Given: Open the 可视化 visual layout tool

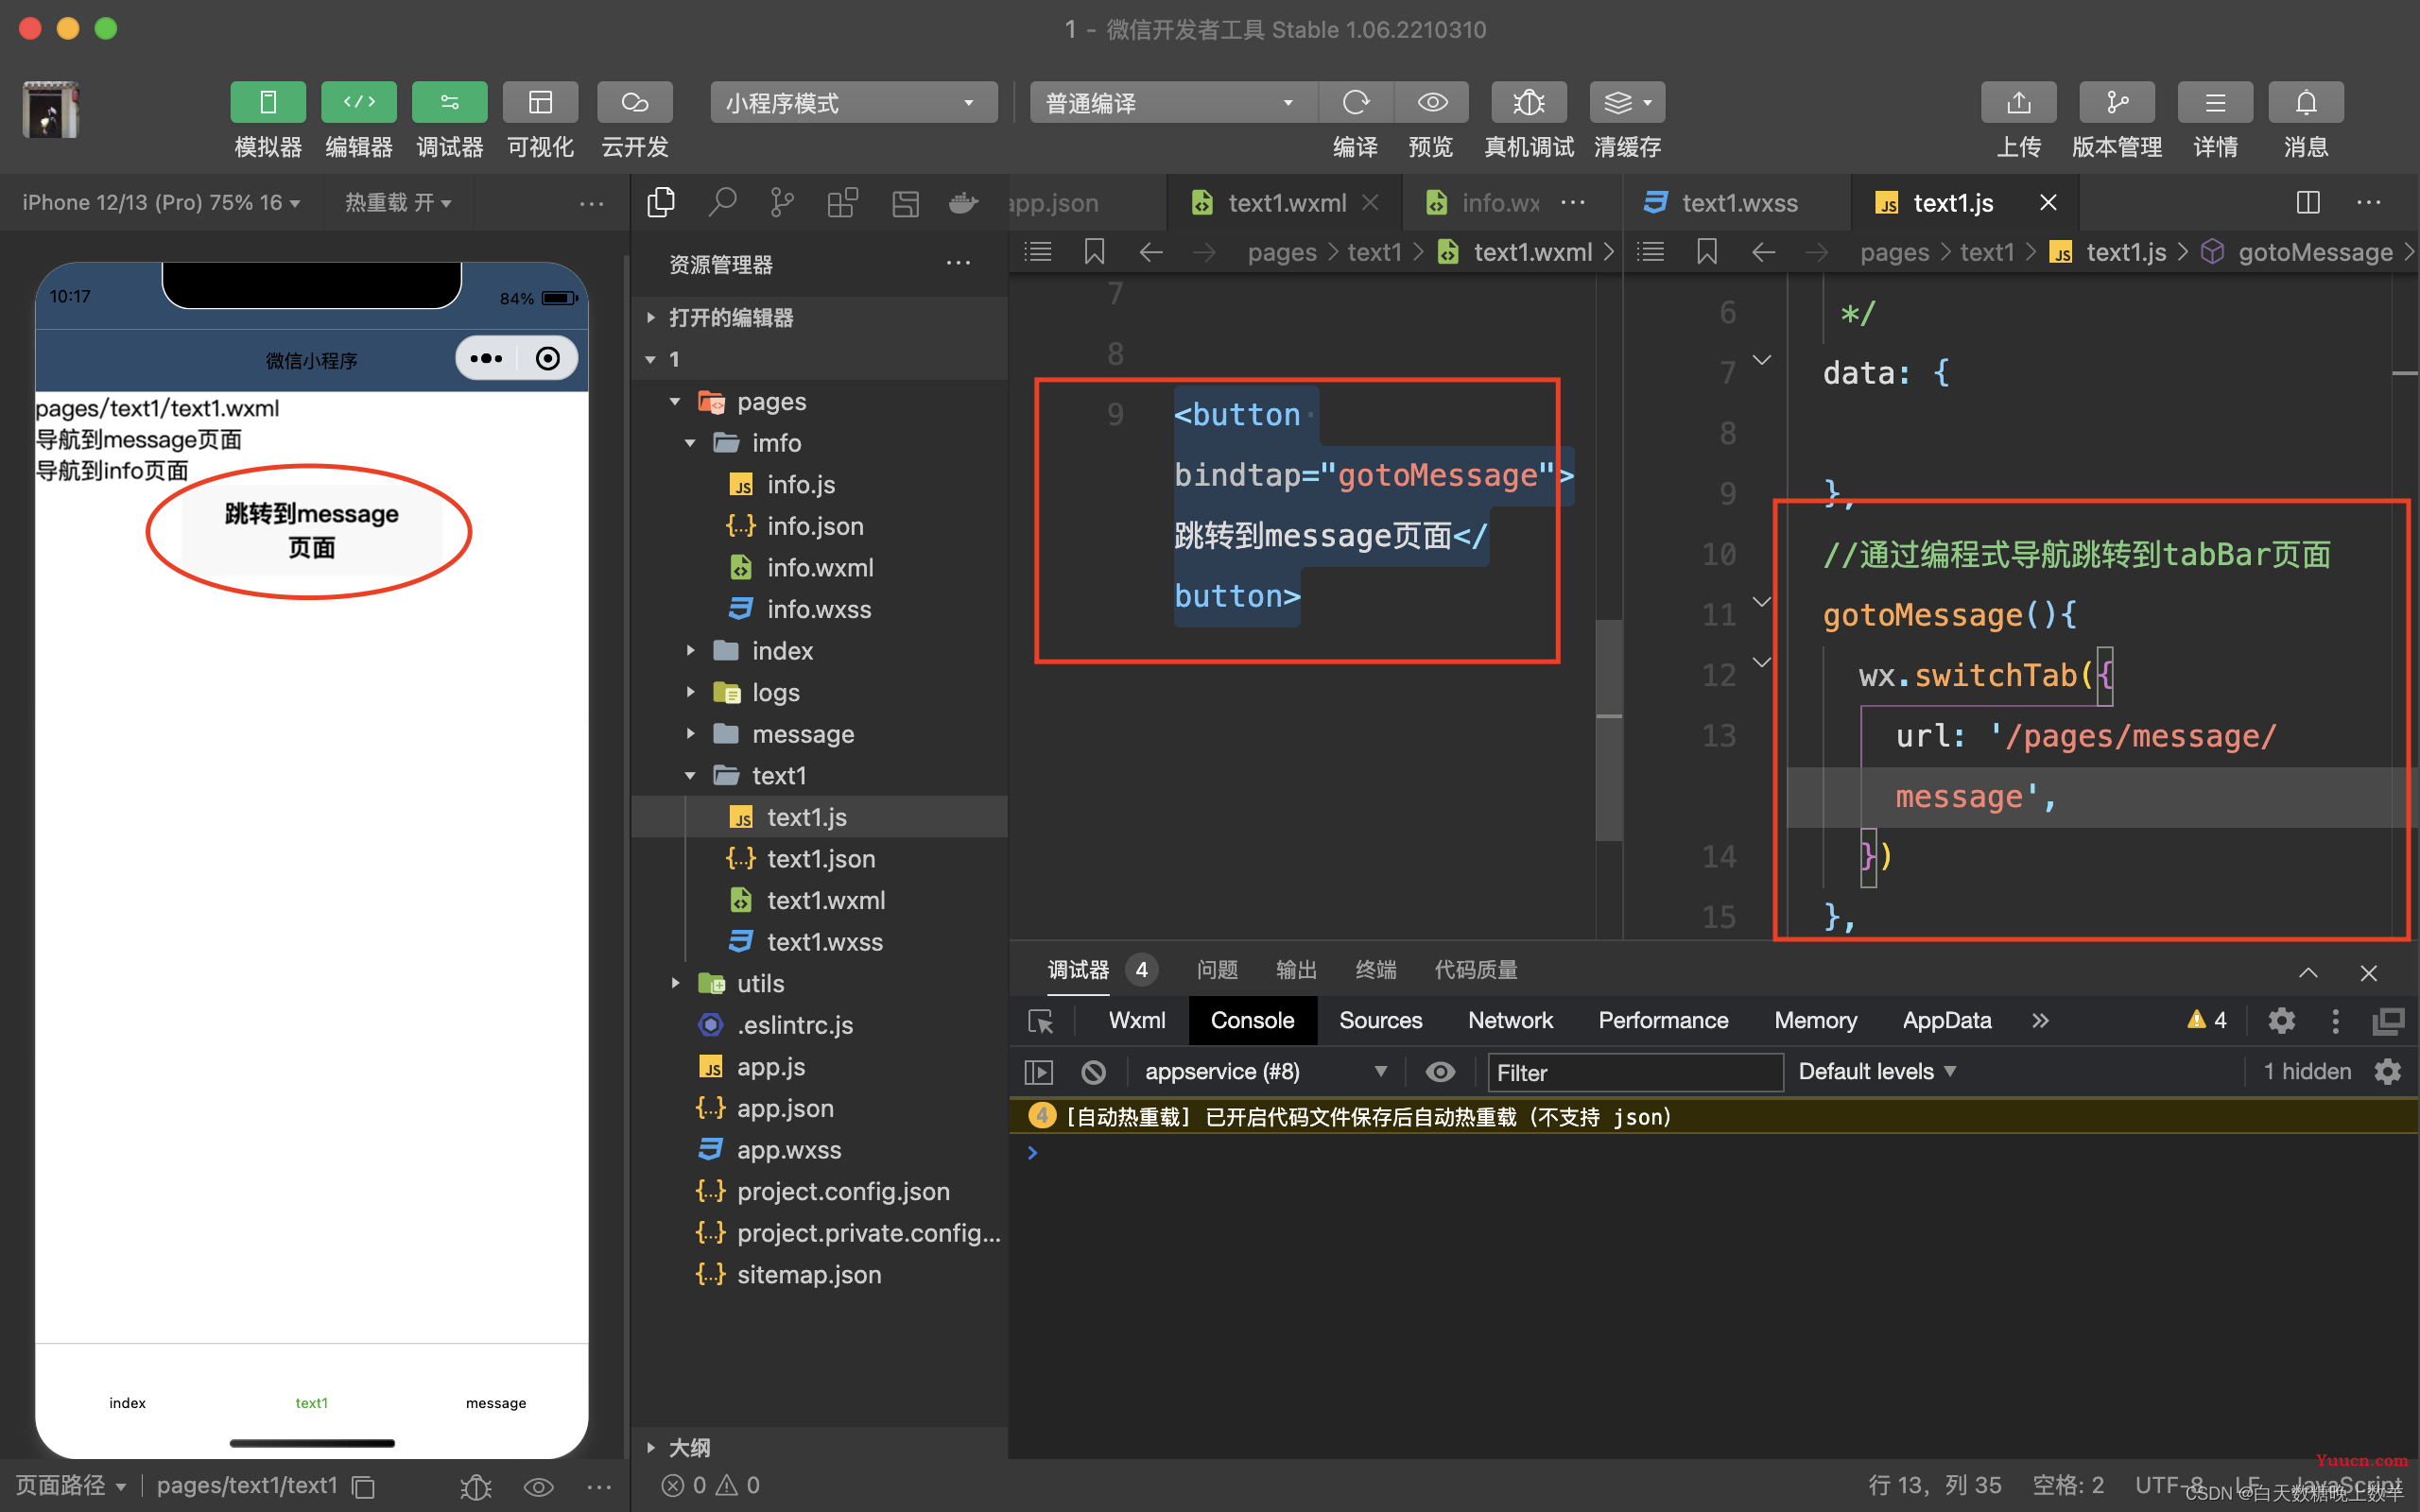Looking at the screenshot, I should point(541,102).
